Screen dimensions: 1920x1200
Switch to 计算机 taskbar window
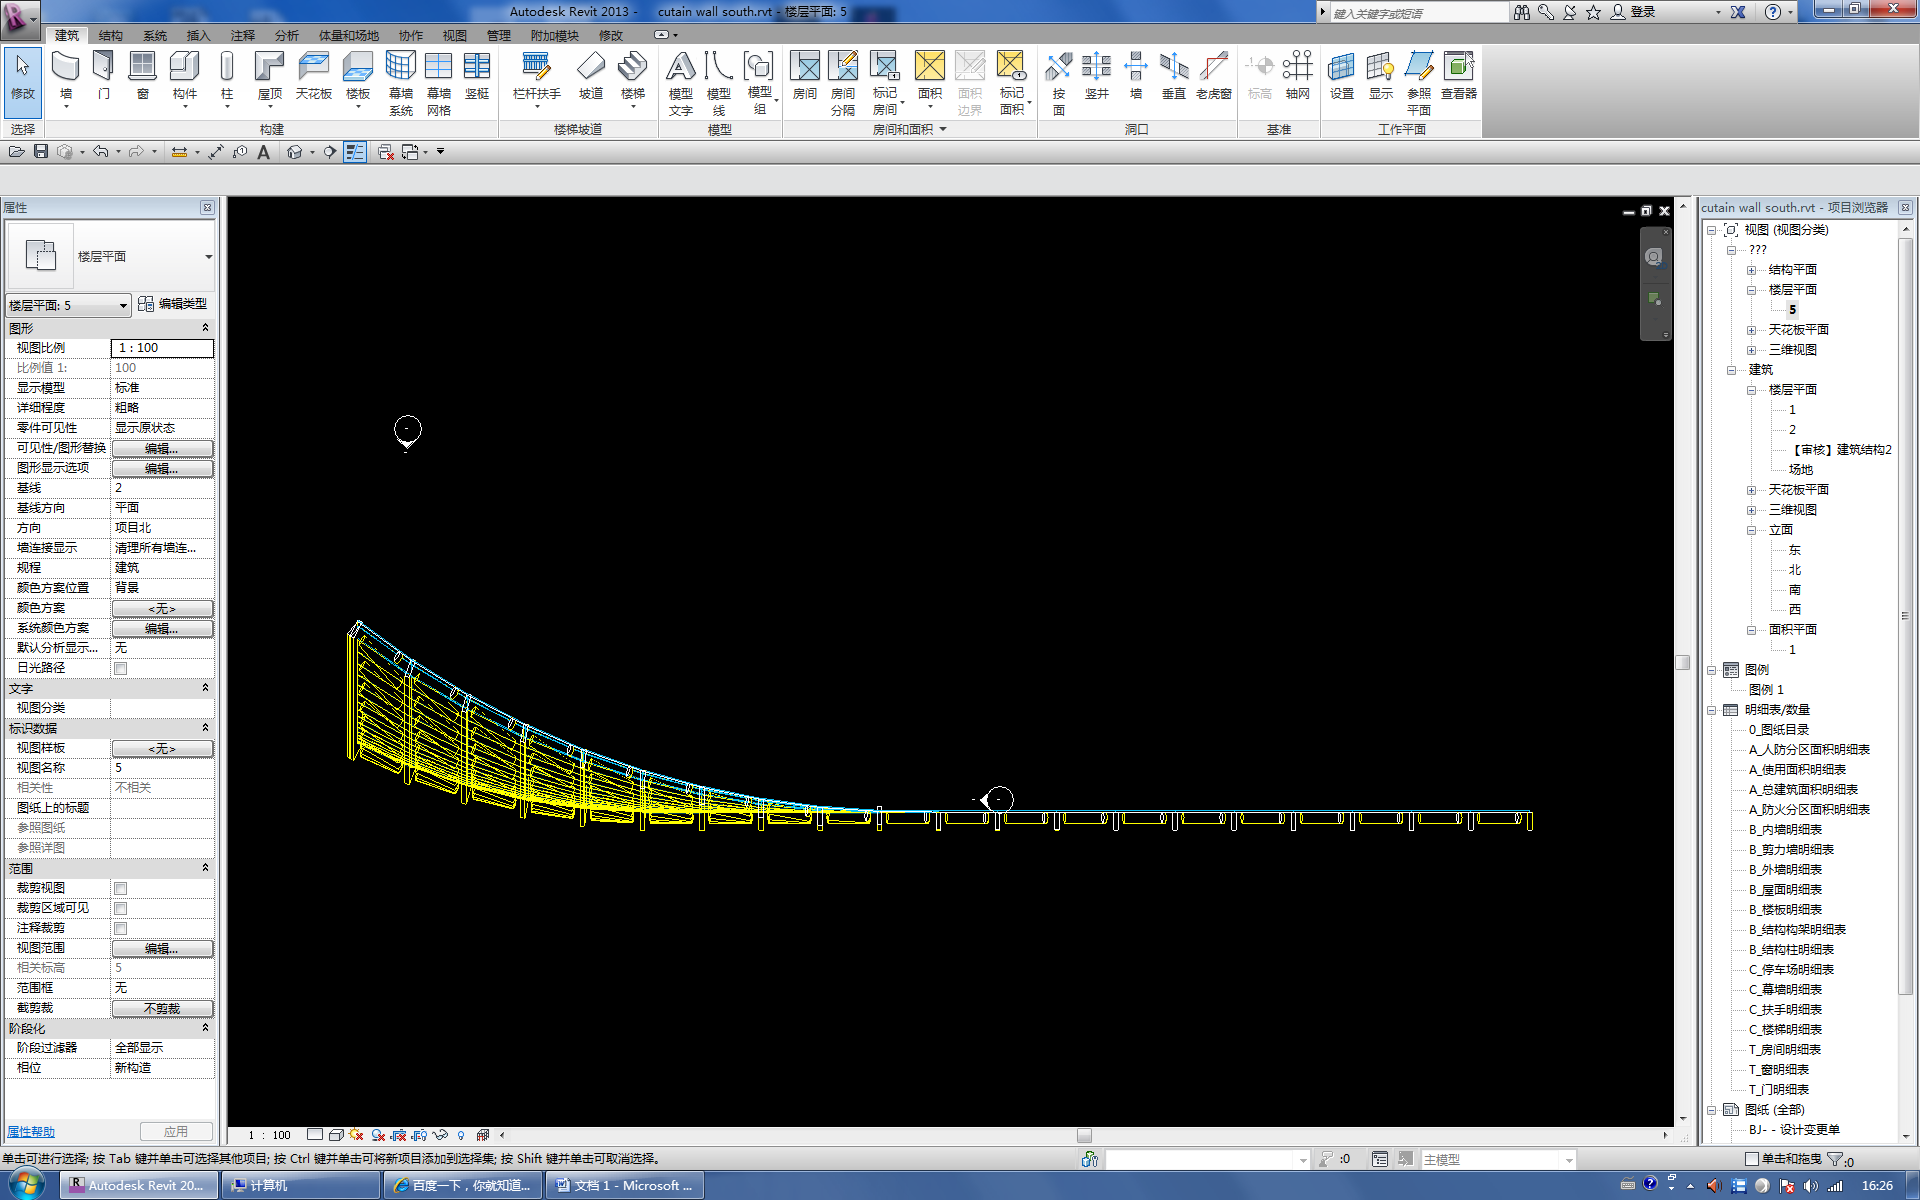[302, 1185]
